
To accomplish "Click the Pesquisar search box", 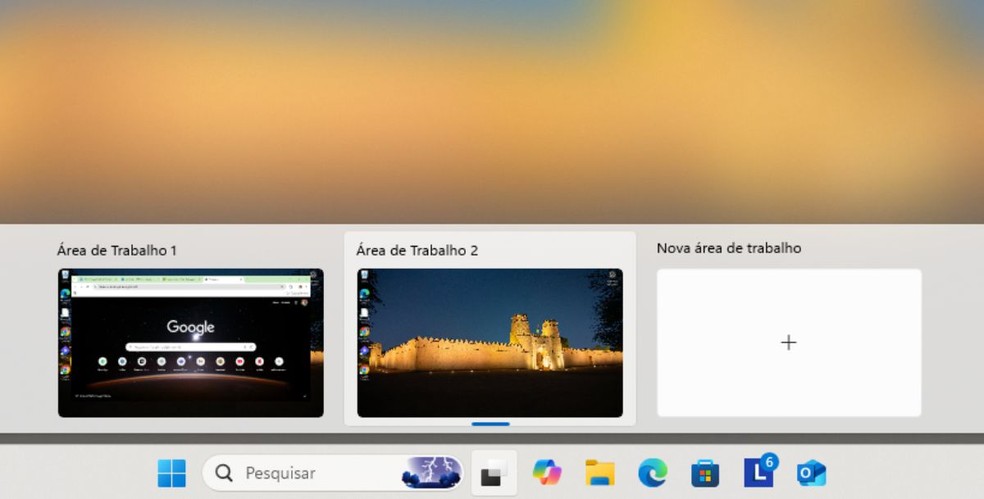I will (333, 473).
